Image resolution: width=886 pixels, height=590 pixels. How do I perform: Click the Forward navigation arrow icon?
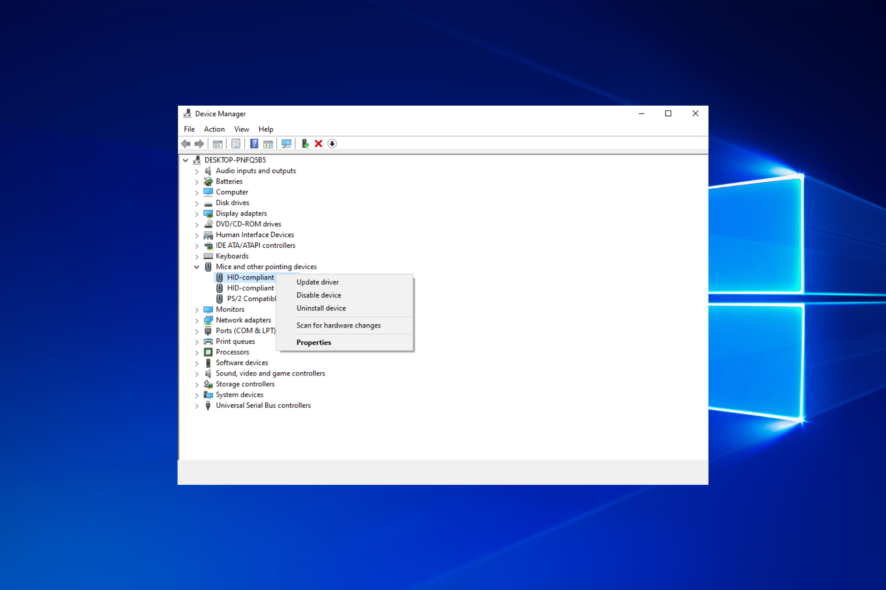[199, 143]
